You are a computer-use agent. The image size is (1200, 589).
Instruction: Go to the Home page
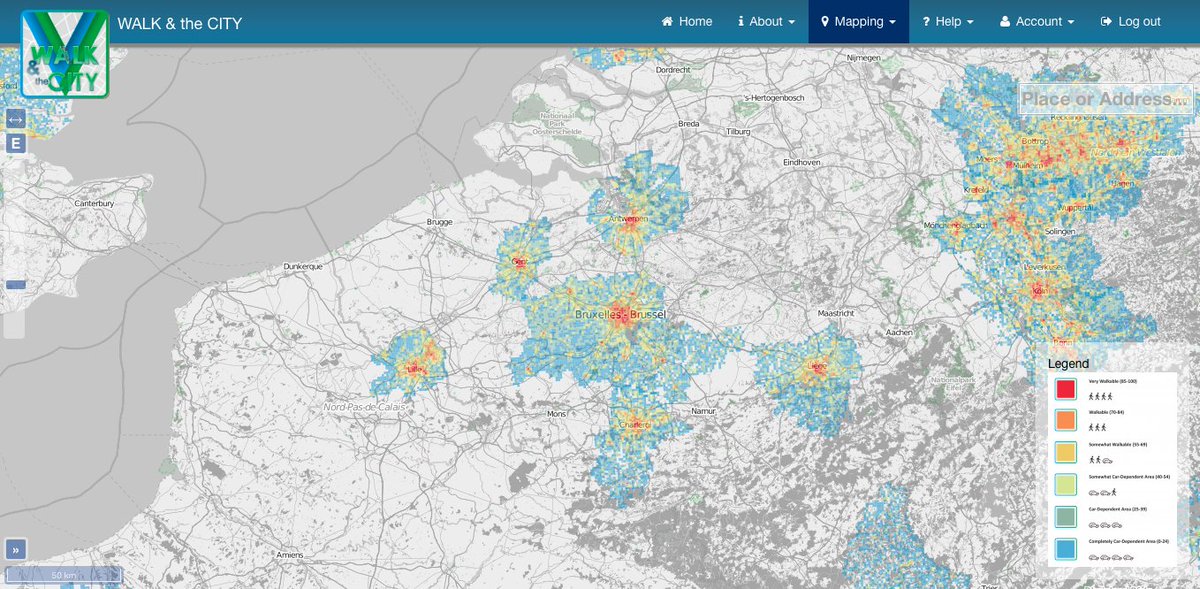(687, 21)
